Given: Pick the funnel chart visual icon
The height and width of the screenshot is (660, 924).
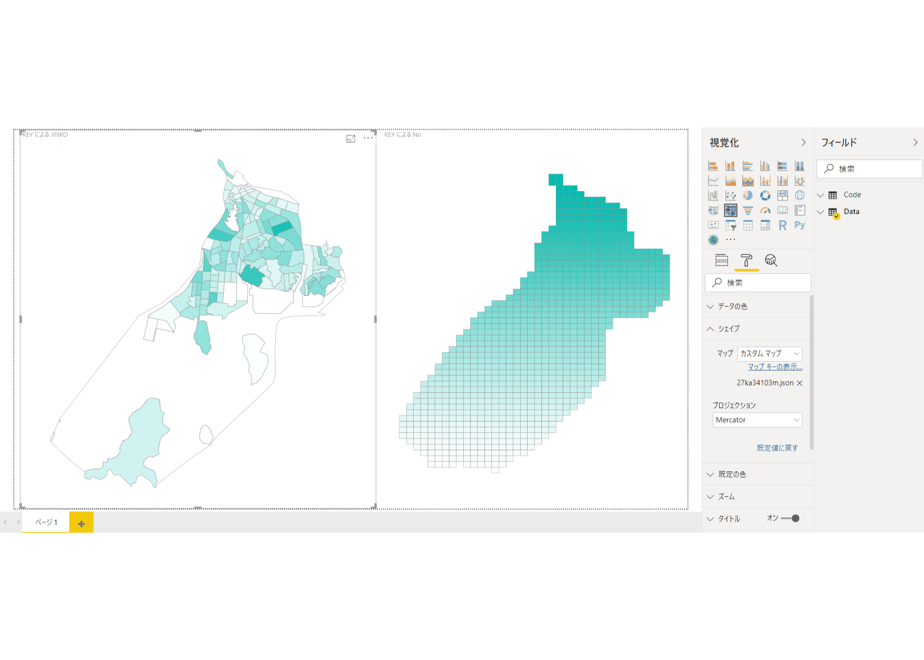Looking at the screenshot, I should click(x=748, y=210).
